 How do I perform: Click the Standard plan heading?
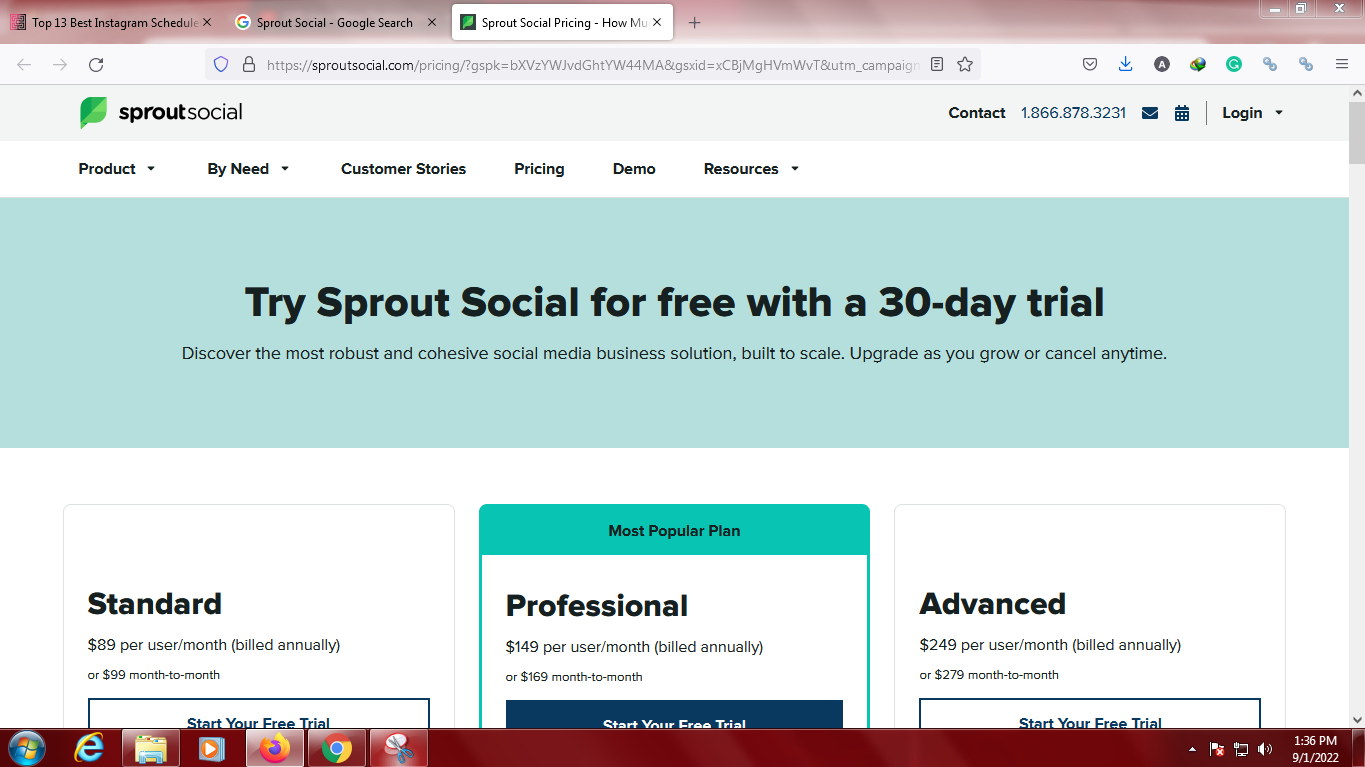155,604
